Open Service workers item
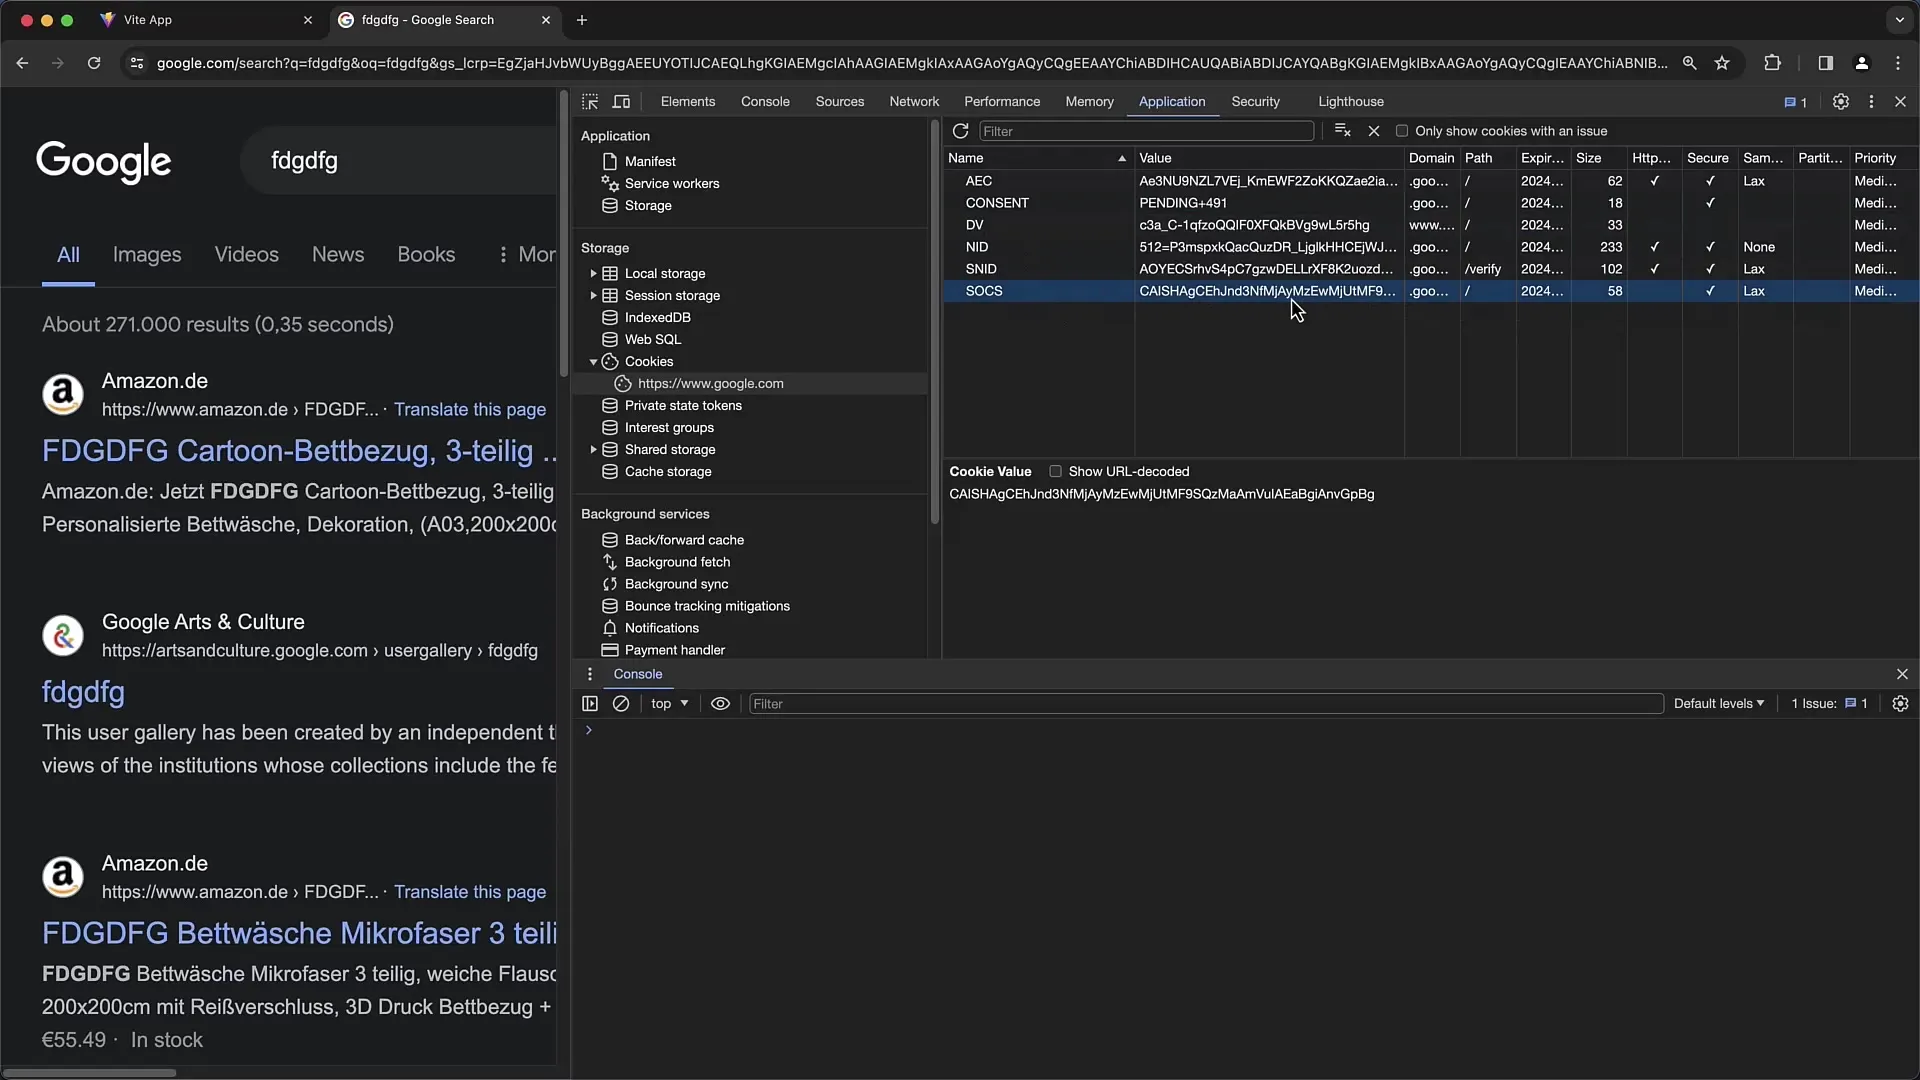Image resolution: width=1920 pixels, height=1080 pixels. (672, 184)
